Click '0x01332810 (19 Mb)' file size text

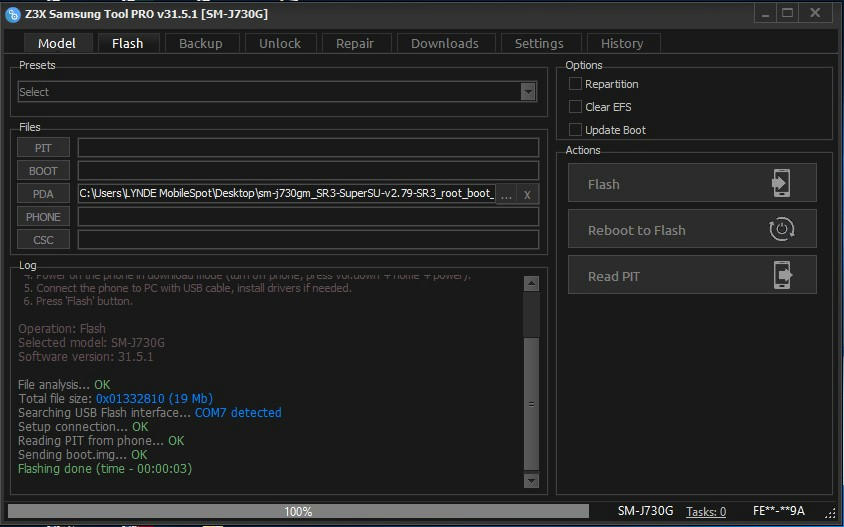click(x=154, y=398)
